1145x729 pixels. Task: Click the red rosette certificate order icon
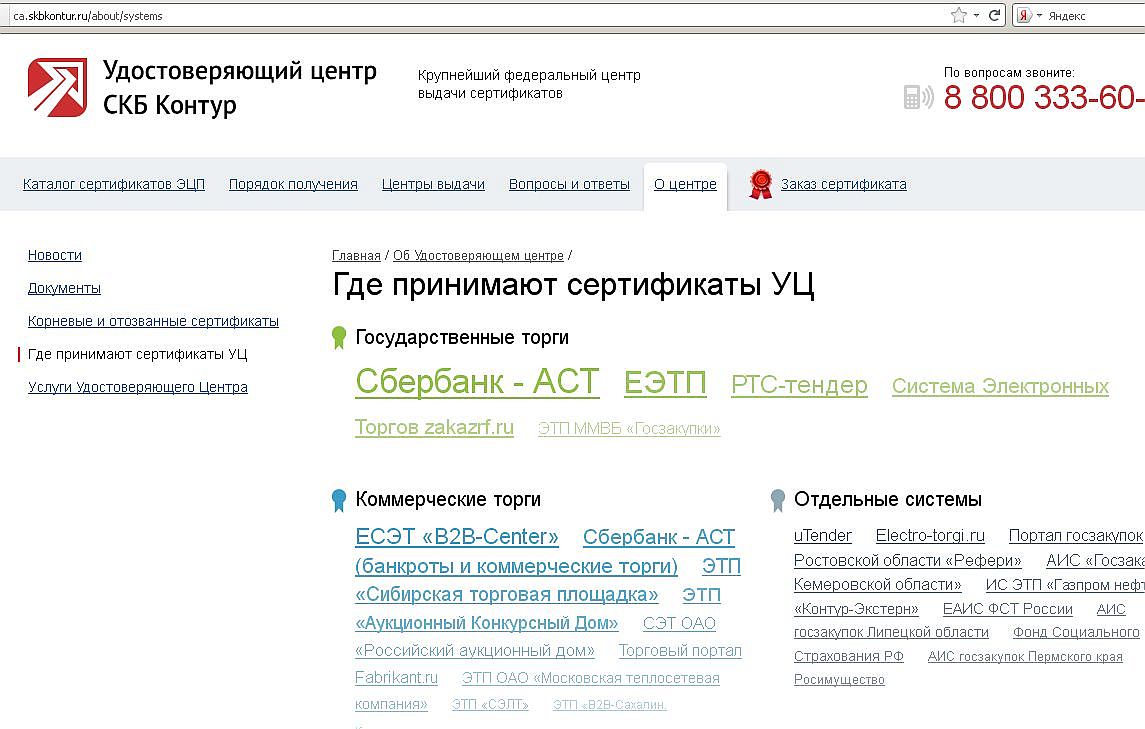point(760,184)
